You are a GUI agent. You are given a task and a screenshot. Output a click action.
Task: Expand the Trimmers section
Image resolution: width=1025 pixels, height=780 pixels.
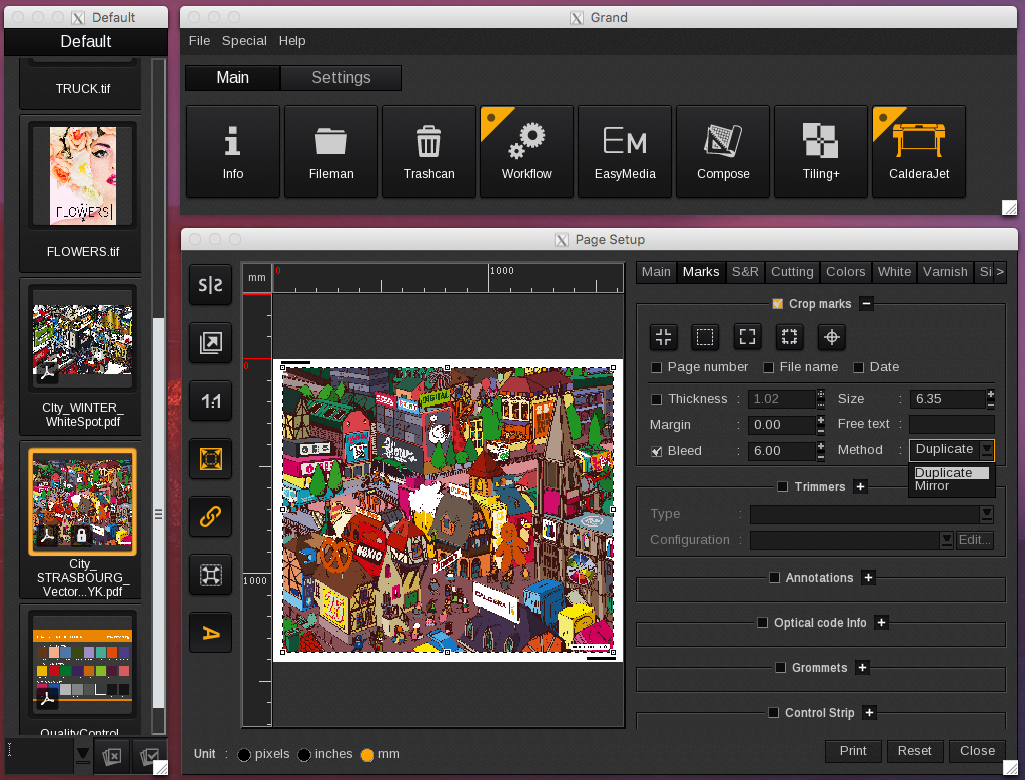860,486
